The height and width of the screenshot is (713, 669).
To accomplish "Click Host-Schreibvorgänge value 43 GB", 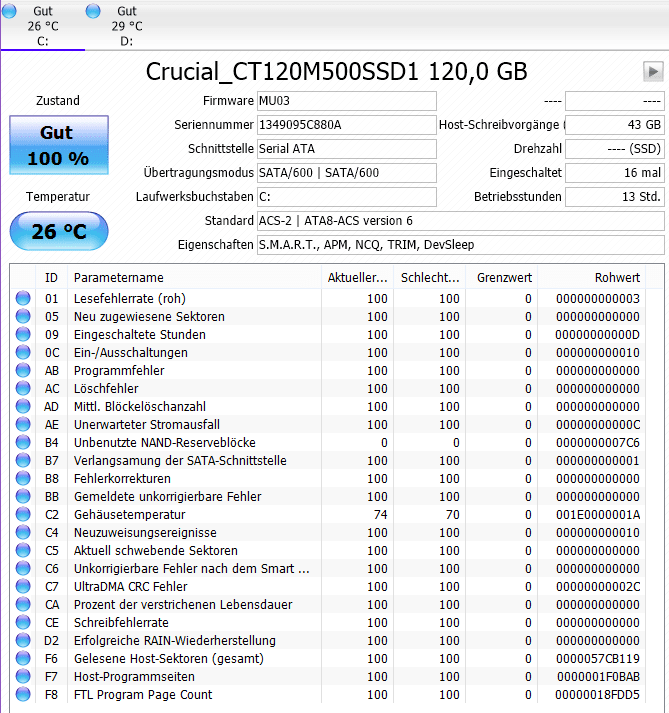I will click(615, 125).
